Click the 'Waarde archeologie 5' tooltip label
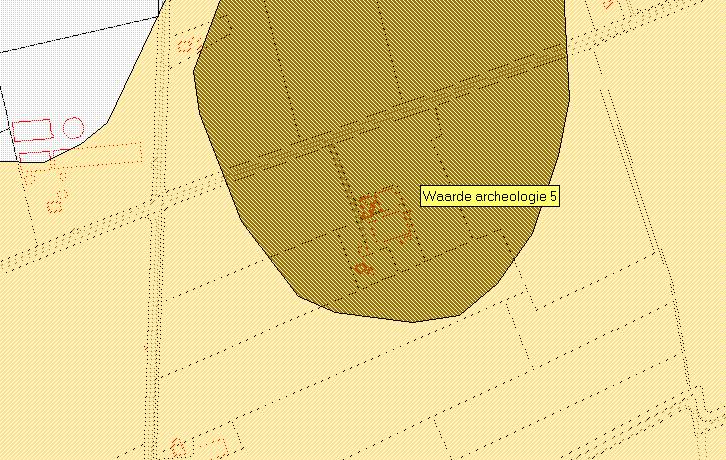Viewport: 726px width, 460px height. click(490, 196)
